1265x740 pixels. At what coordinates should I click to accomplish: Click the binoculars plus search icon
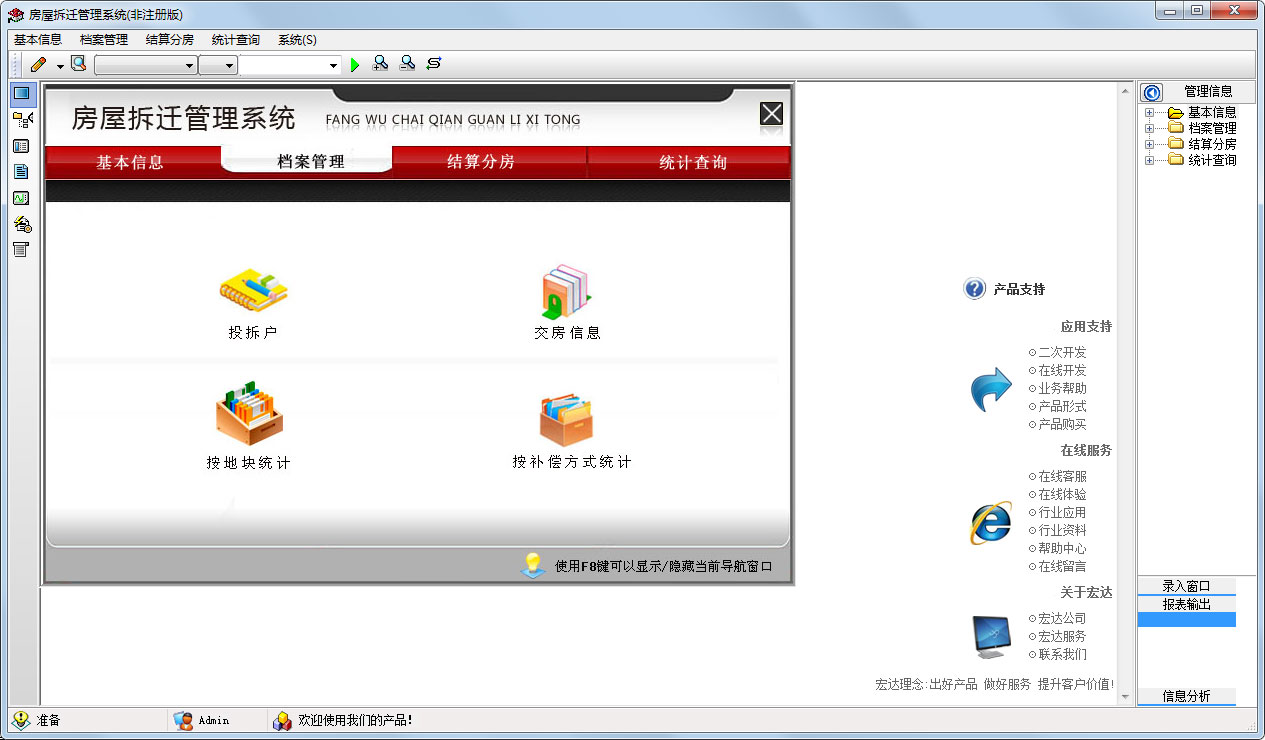coord(381,64)
